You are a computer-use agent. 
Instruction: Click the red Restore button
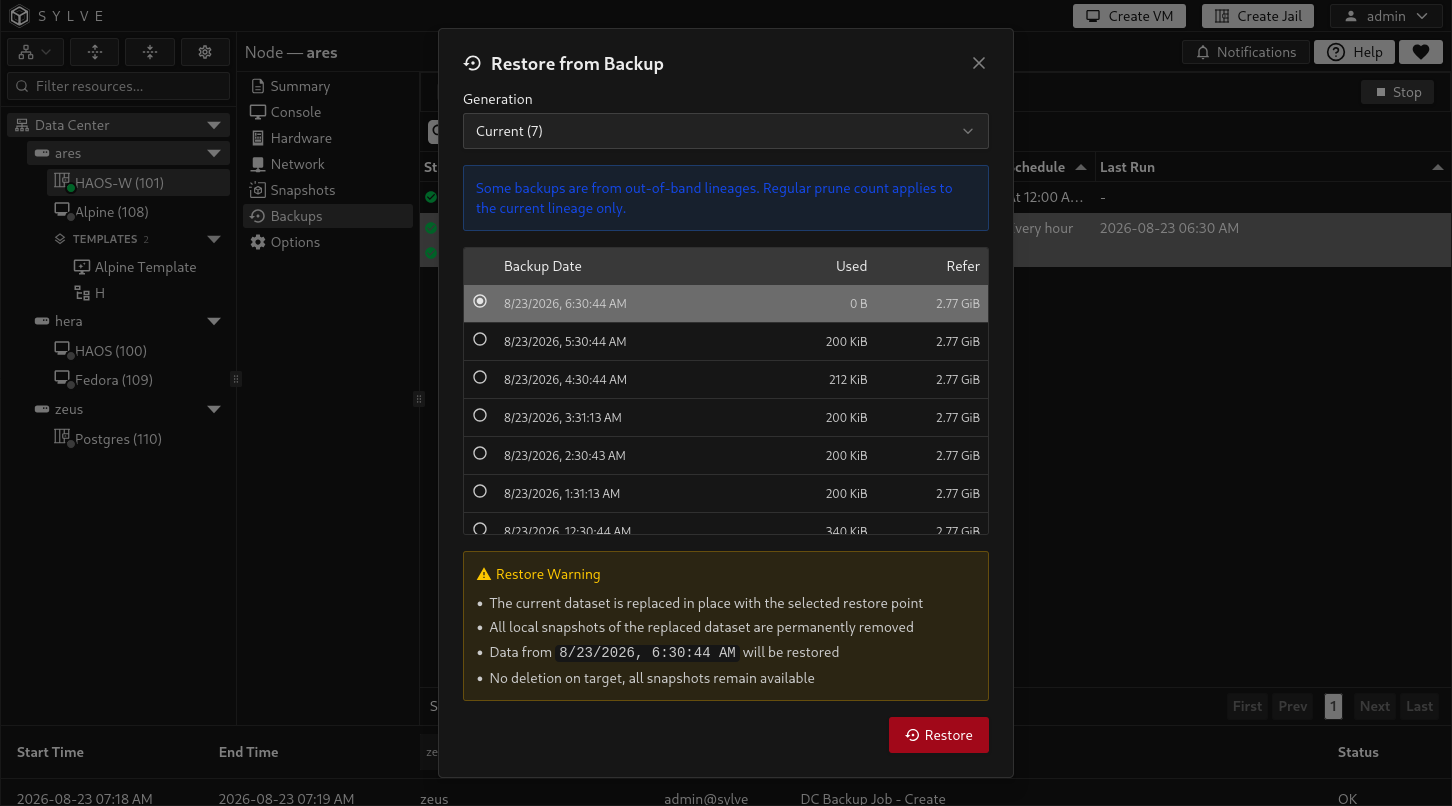pos(939,735)
